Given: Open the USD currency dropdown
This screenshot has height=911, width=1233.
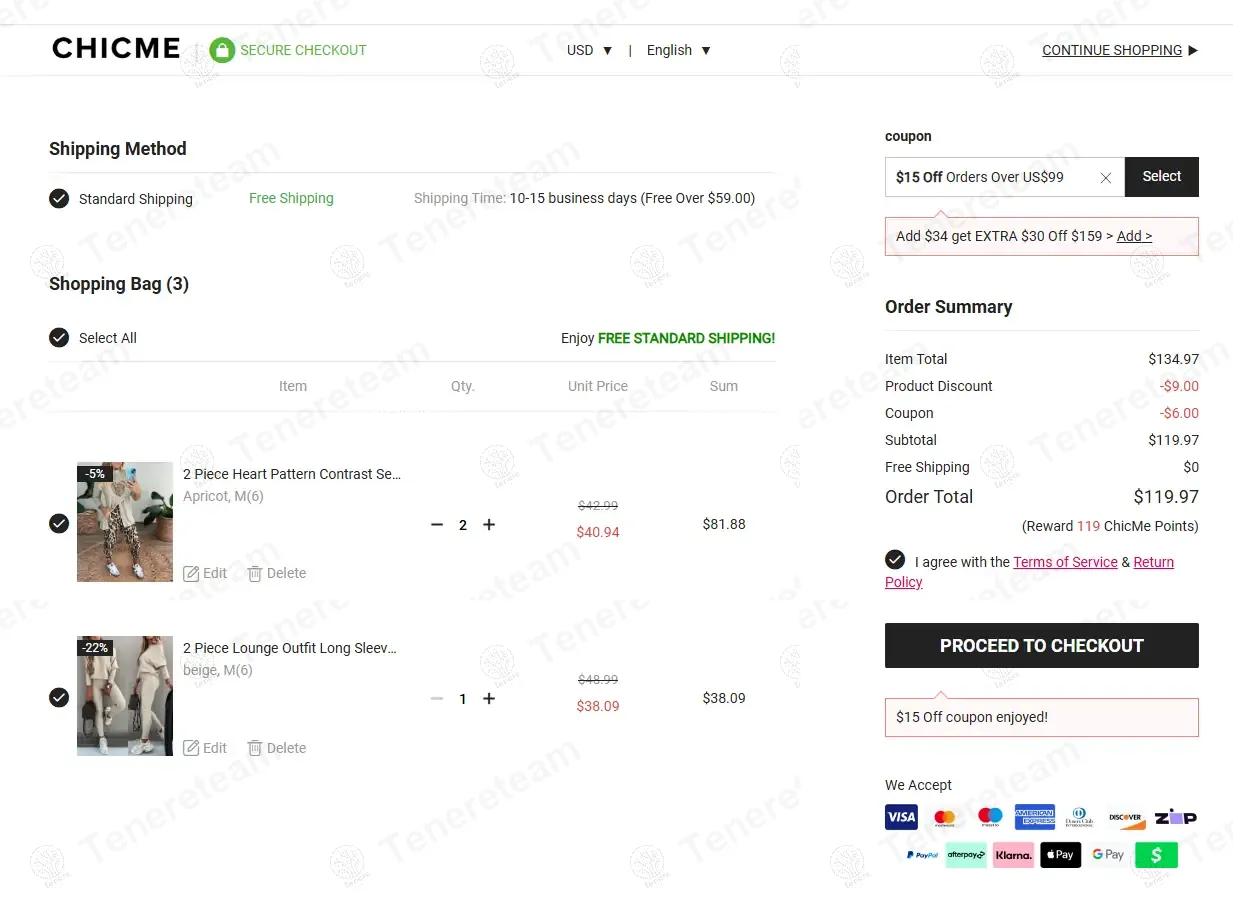Looking at the screenshot, I should point(589,50).
